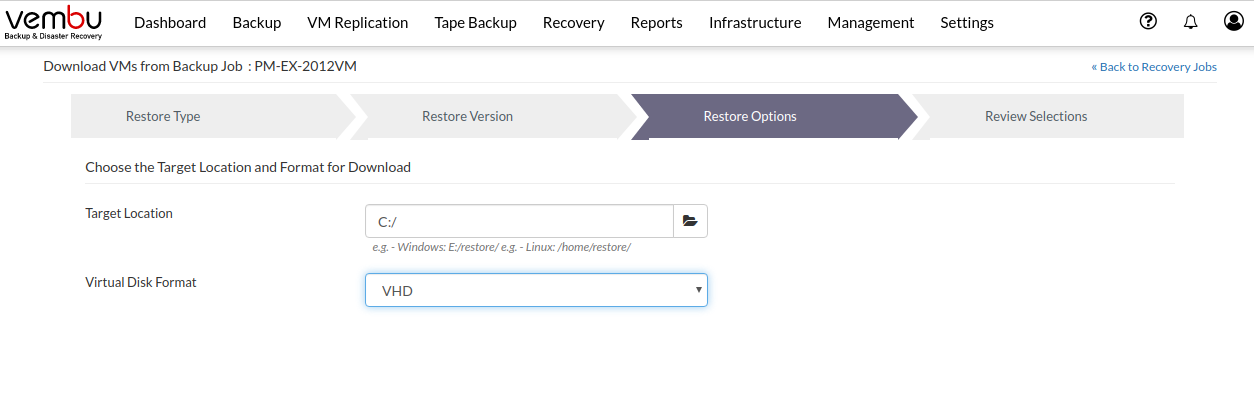Open the Reports menu

click(x=656, y=22)
